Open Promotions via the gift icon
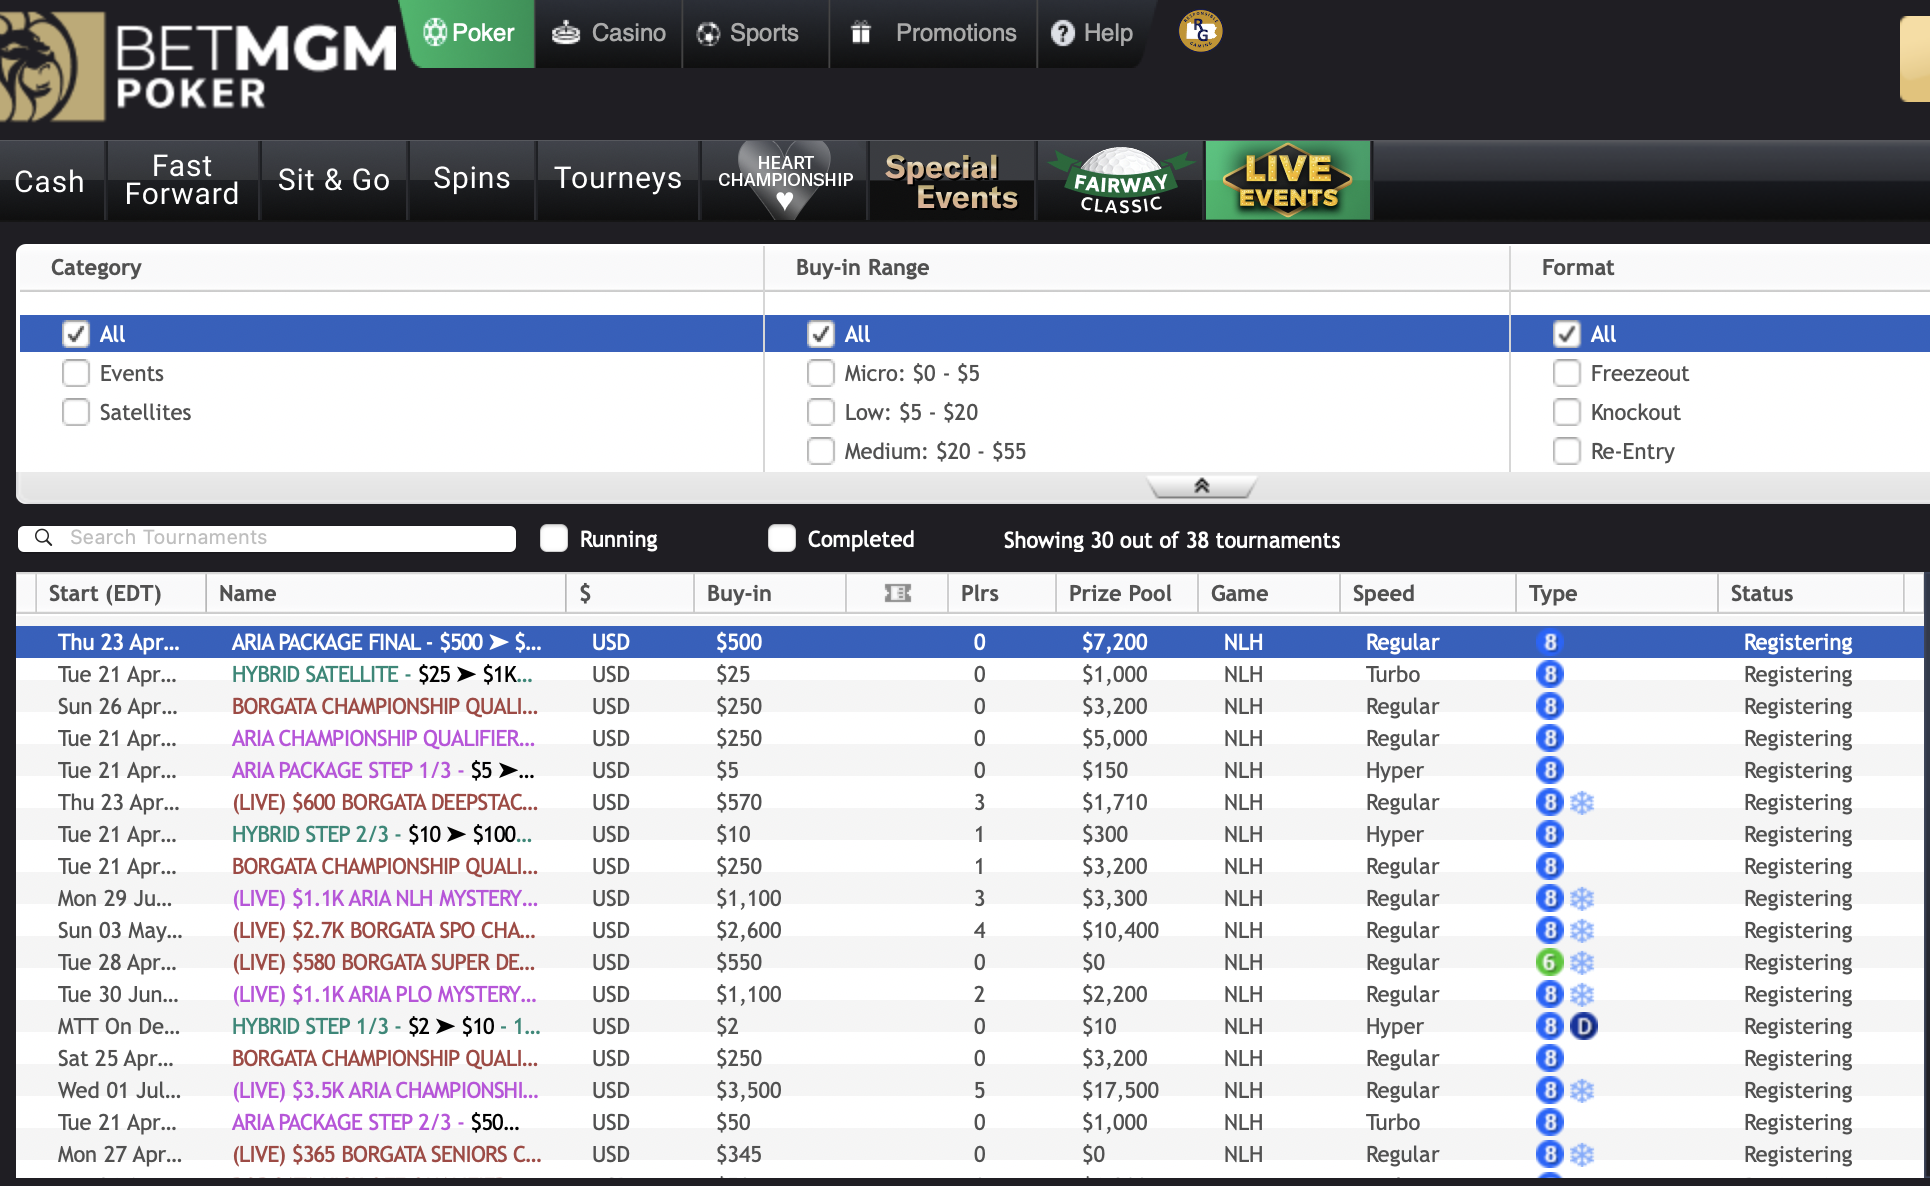The image size is (1930, 1186). point(861,32)
